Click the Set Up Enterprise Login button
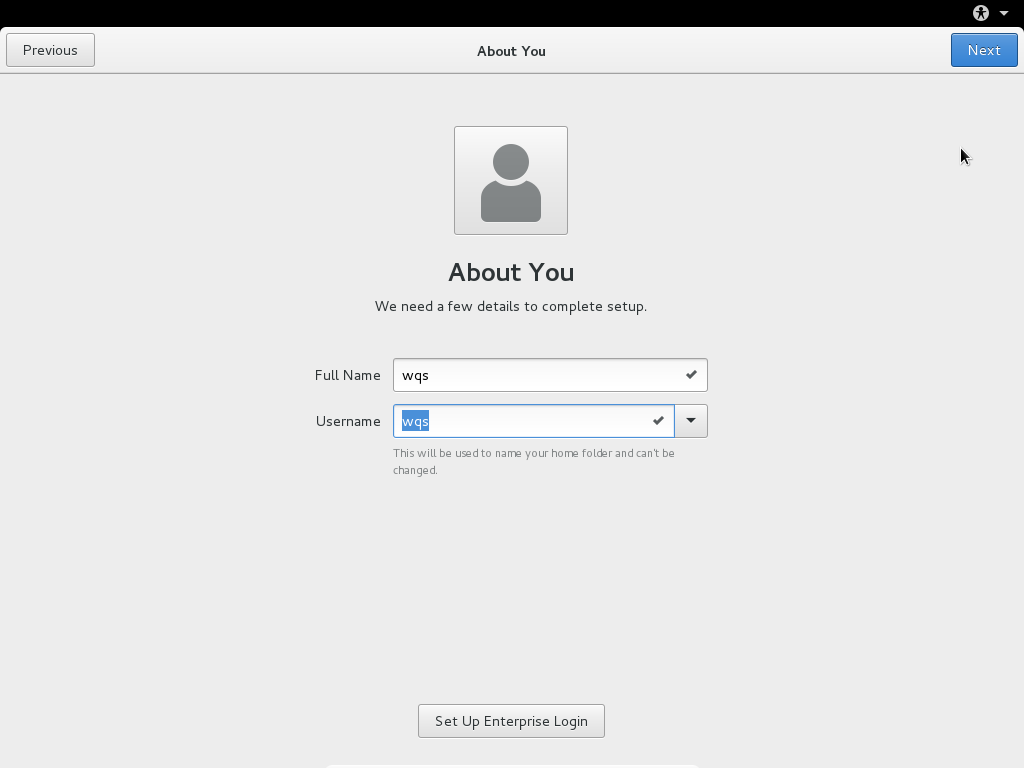 tap(511, 721)
